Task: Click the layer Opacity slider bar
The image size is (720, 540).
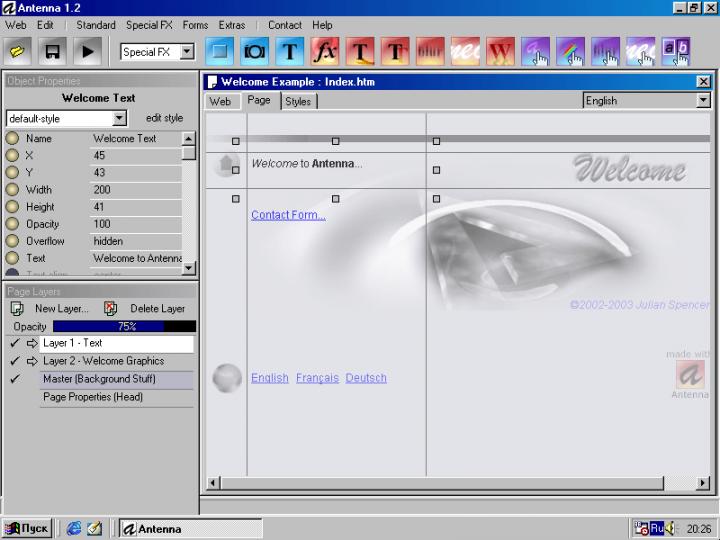Action: click(124, 326)
